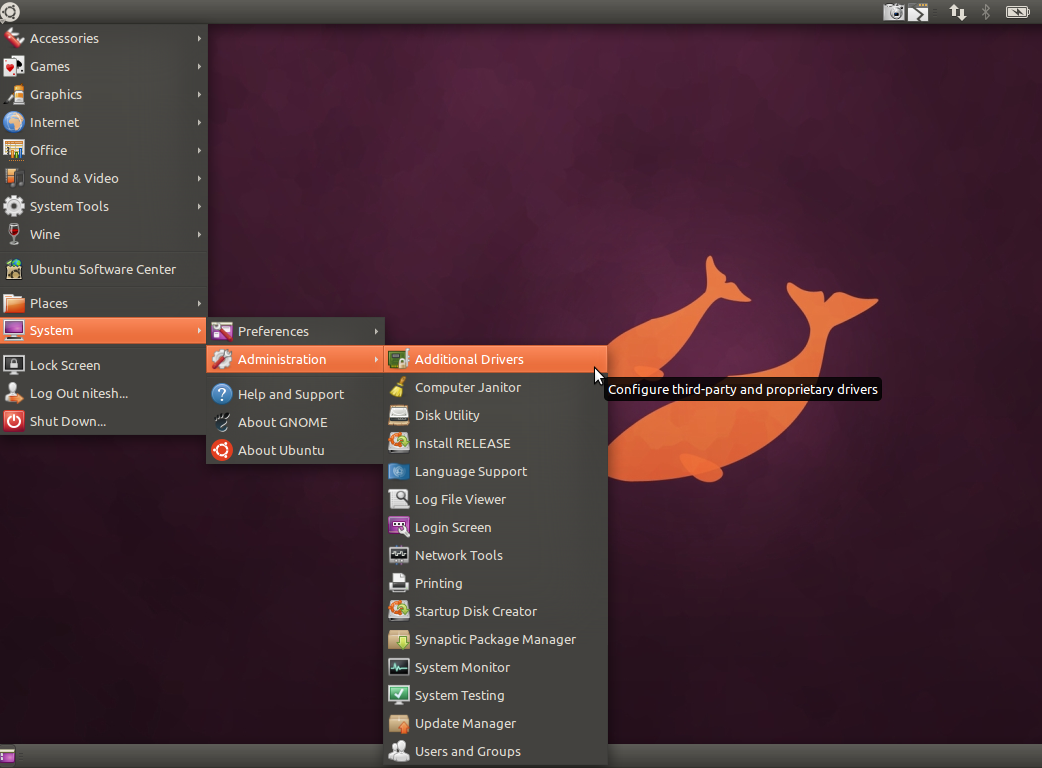Open Install RELEASE

(496, 443)
